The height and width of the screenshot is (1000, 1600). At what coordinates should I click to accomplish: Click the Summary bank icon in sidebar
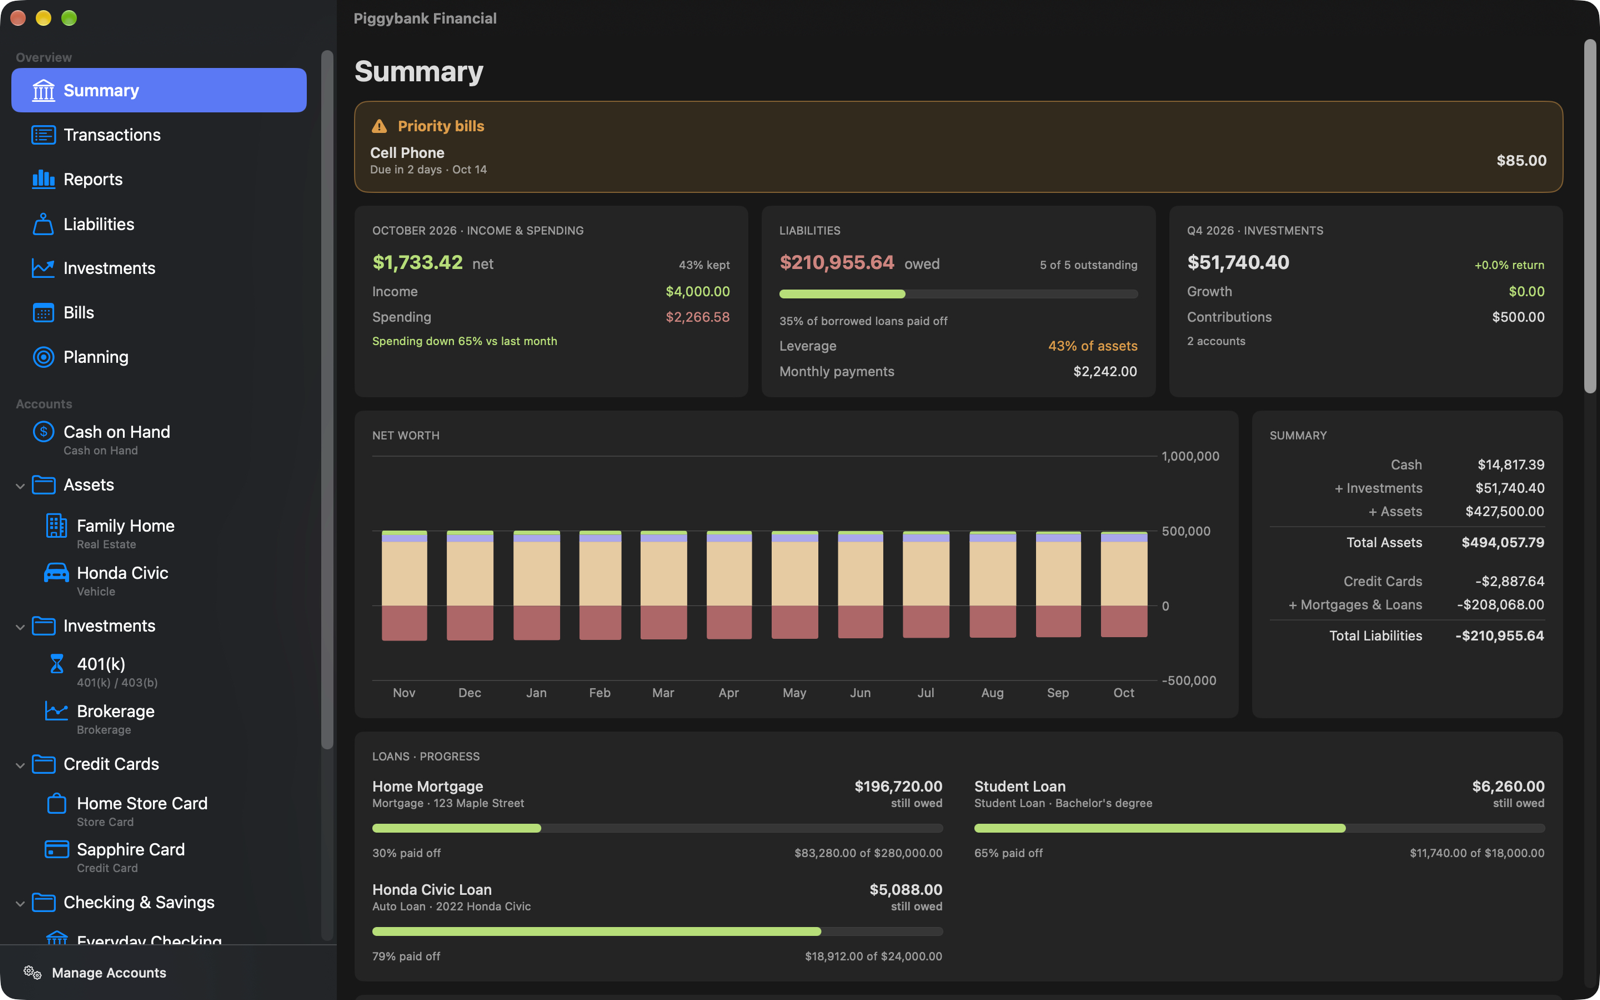pos(43,91)
